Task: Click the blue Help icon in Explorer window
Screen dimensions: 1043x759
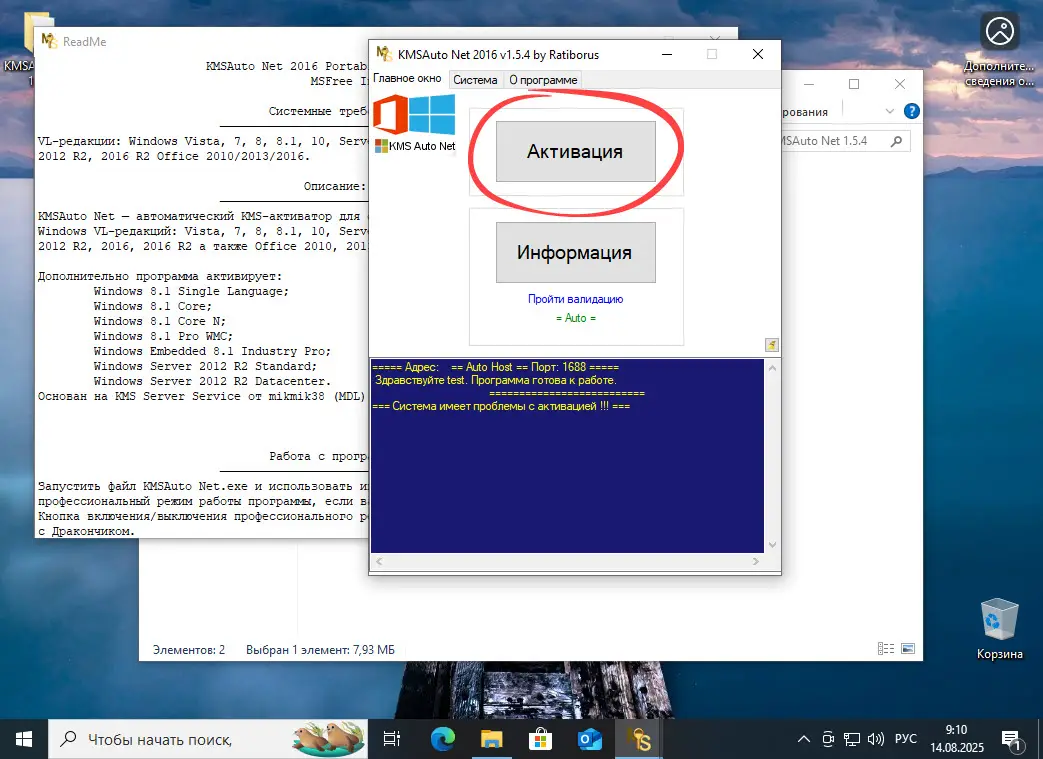Action: pyautogui.click(x=910, y=112)
